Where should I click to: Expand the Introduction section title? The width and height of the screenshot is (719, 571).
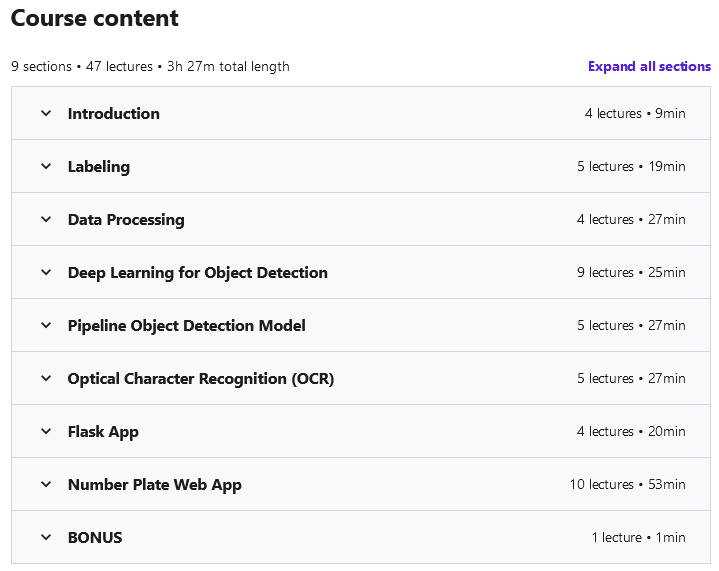(x=114, y=114)
